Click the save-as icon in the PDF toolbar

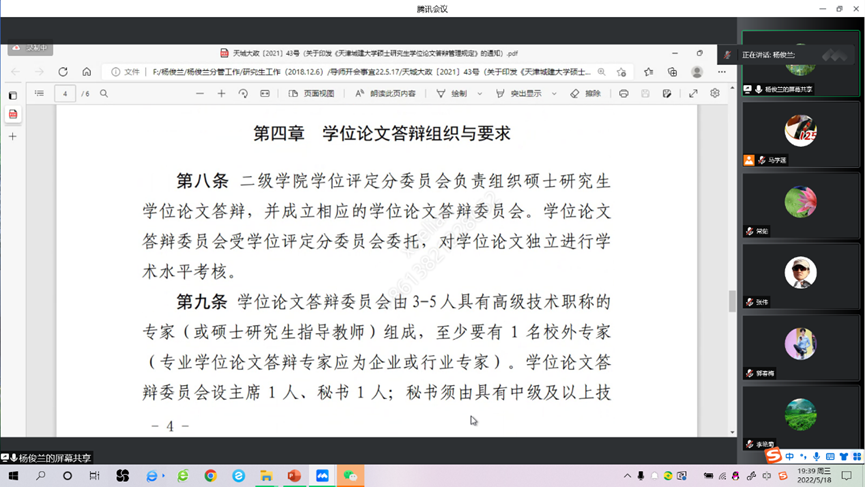tap(666, 94)
